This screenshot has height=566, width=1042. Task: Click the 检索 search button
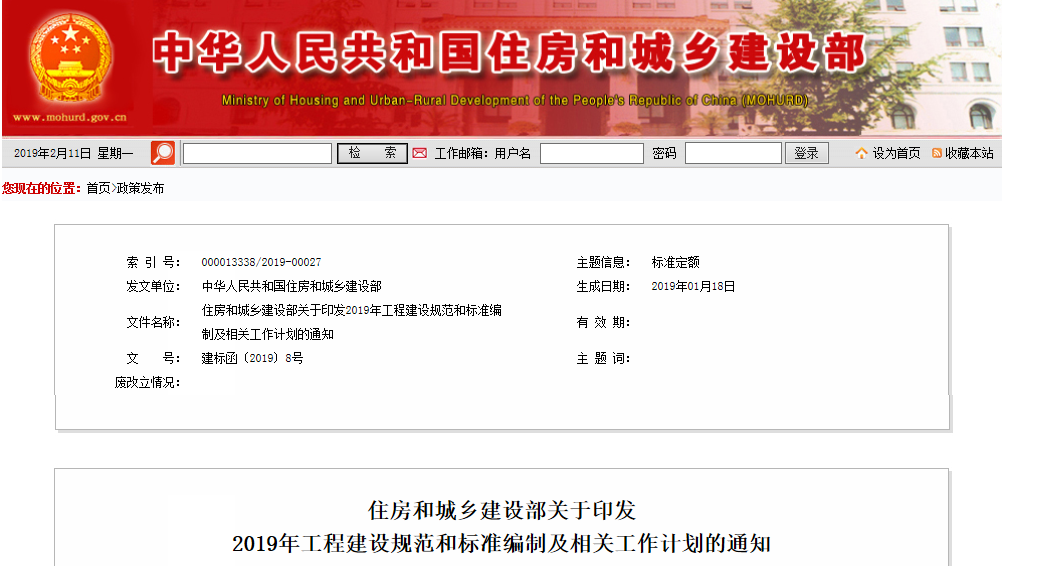point(372,153)
